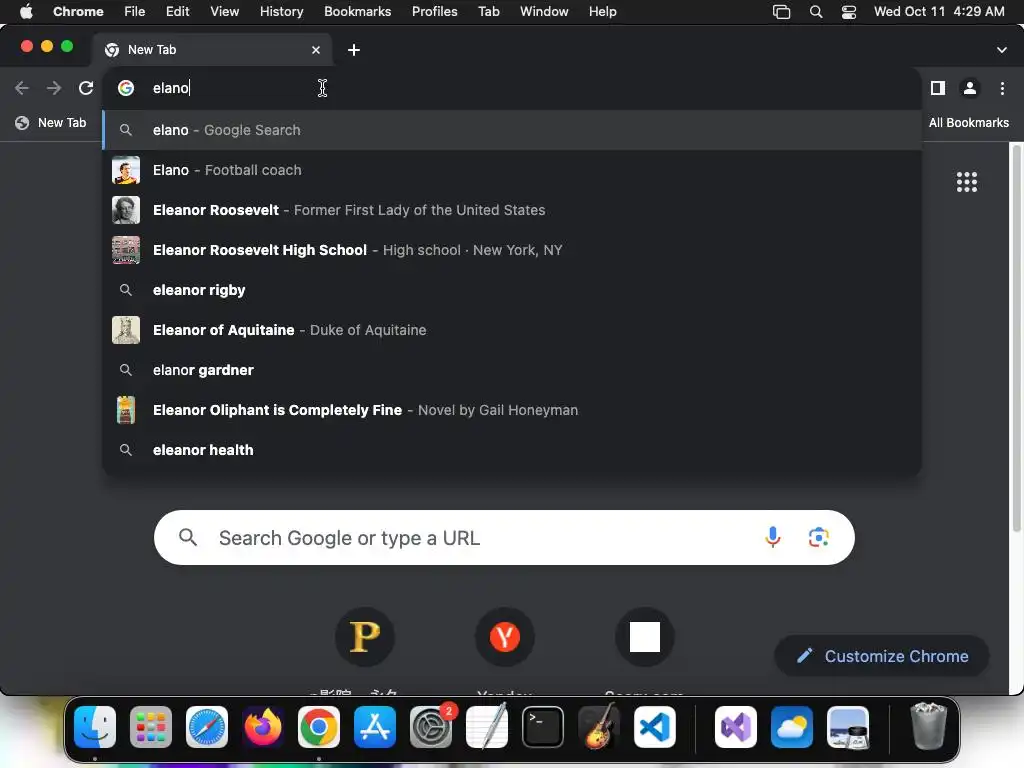Viewport: 1024px width, 768px height.
Task: Reload the page with the refresh icon
Action: [x=86, y=88]
